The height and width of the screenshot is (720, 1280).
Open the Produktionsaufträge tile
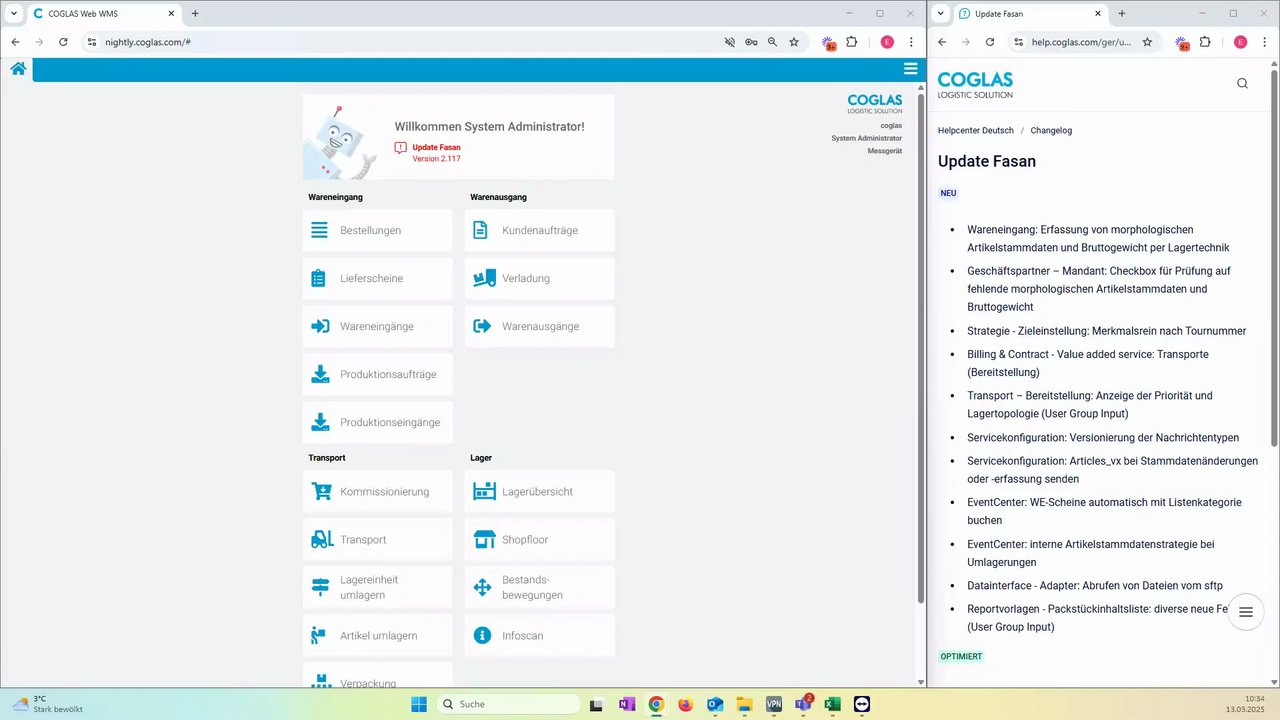click(378, 374)
